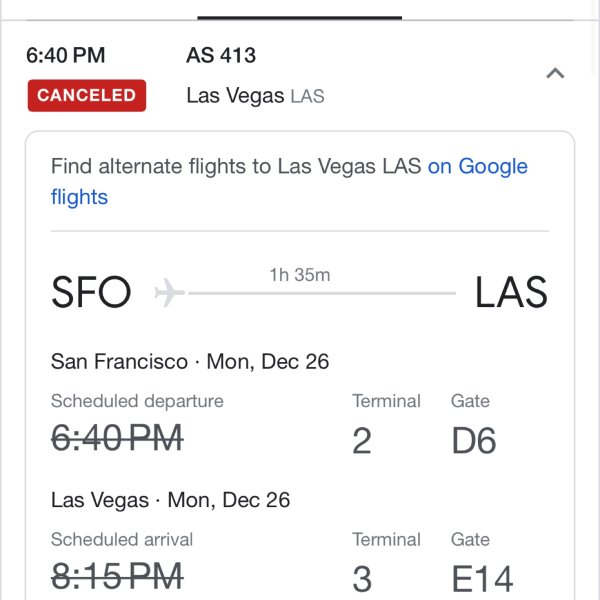Click the gray airplane icon beside SFO

(170, 293)
